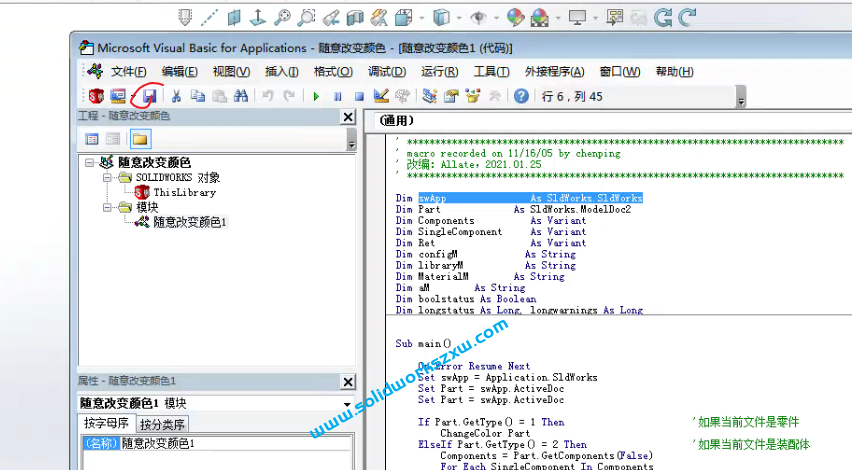Expand the standard toolbar options arrow
Image resolution: width=852 pixels, height=470 pixels.
tap(741, 97)
